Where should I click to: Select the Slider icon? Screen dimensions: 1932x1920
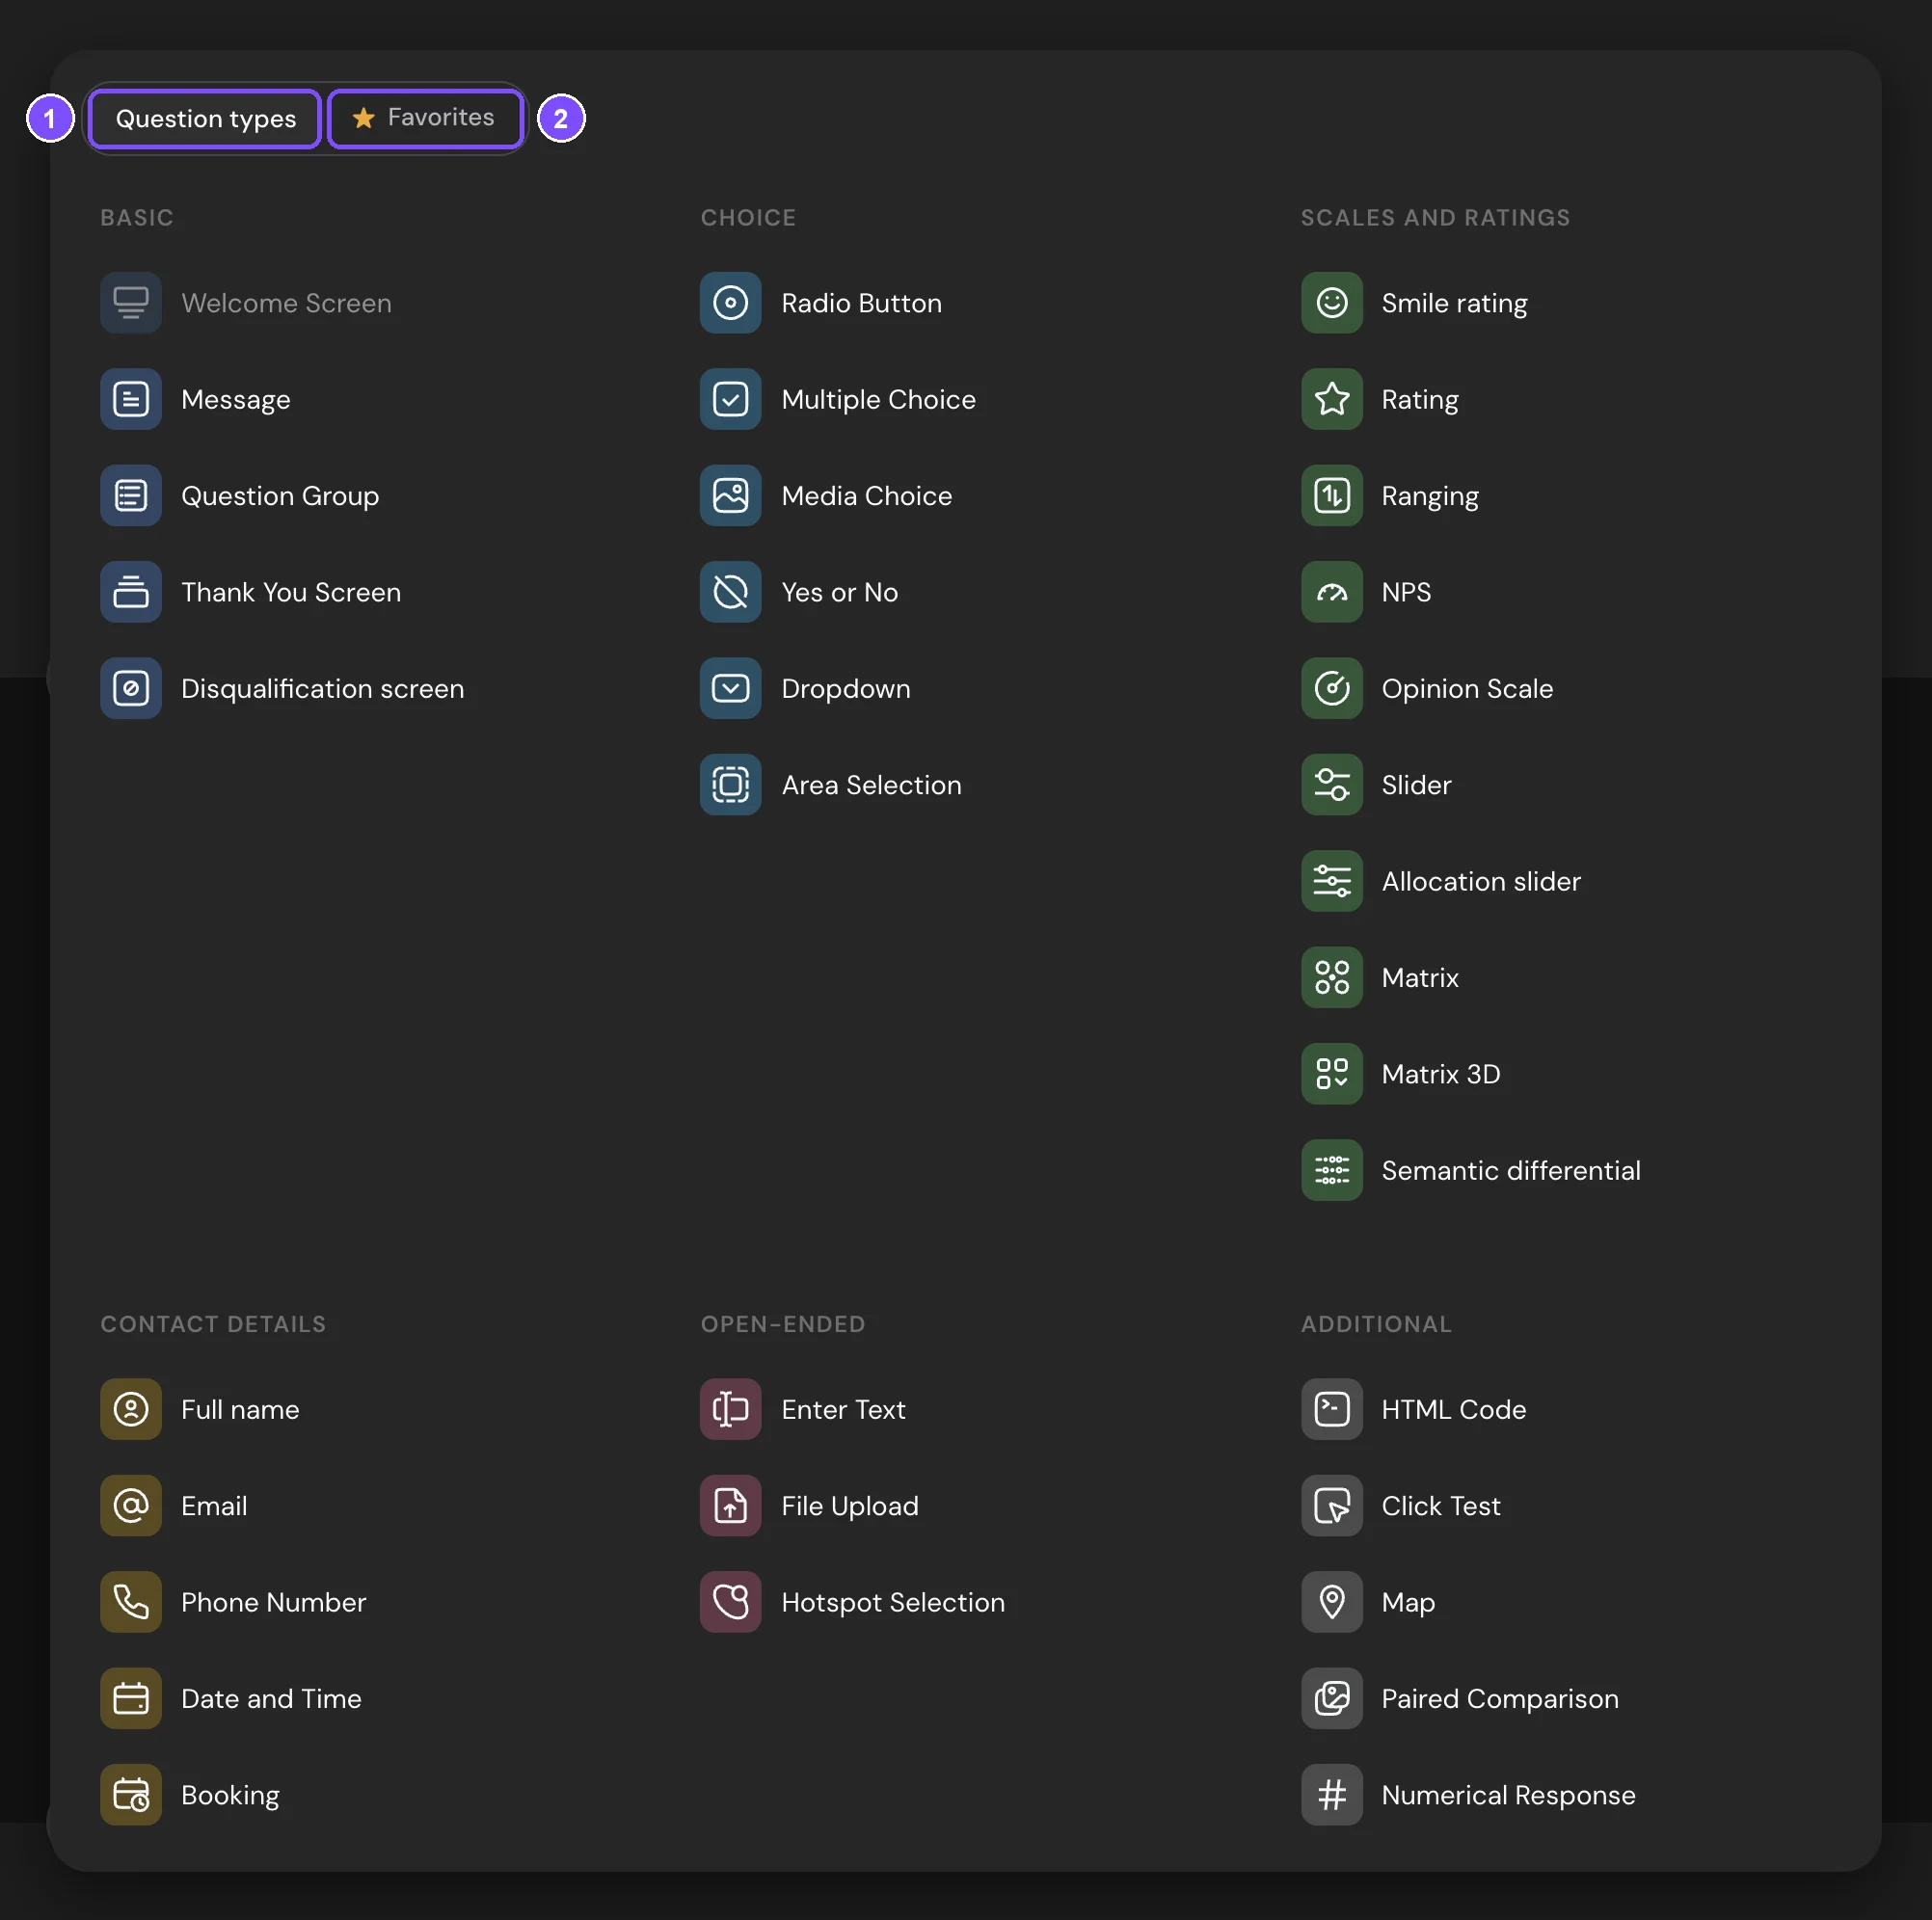point(1332,784)
